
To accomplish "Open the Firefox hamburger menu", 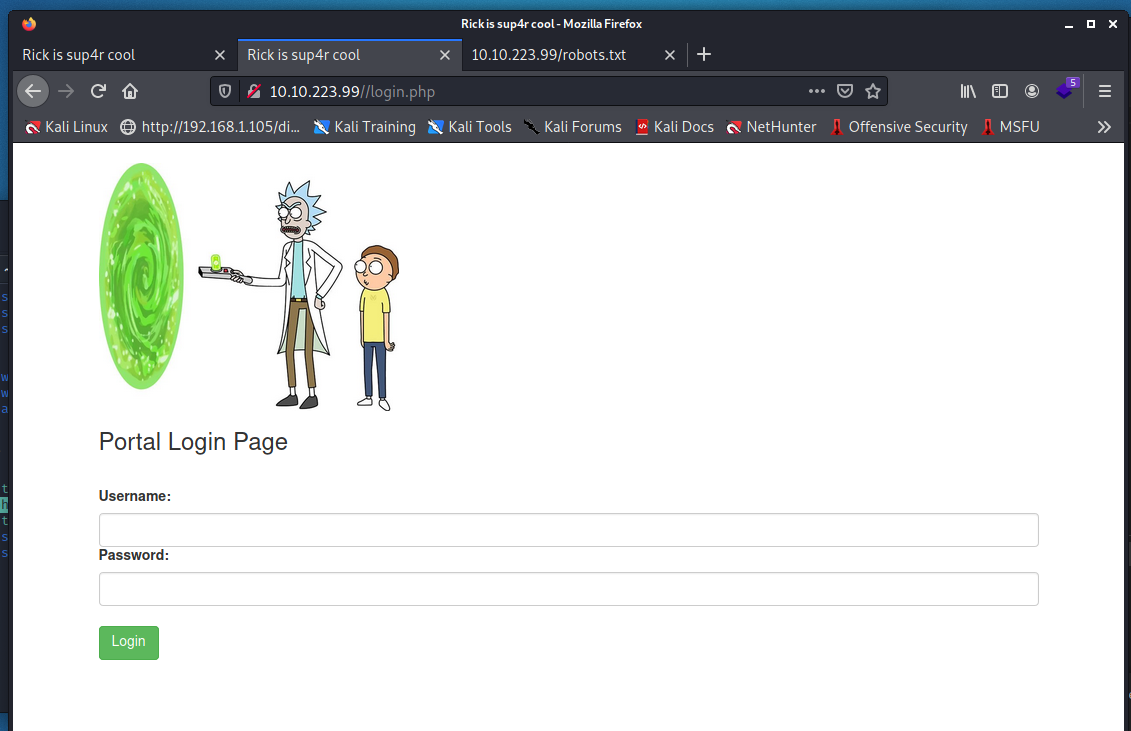I will tap(1105, 91).
